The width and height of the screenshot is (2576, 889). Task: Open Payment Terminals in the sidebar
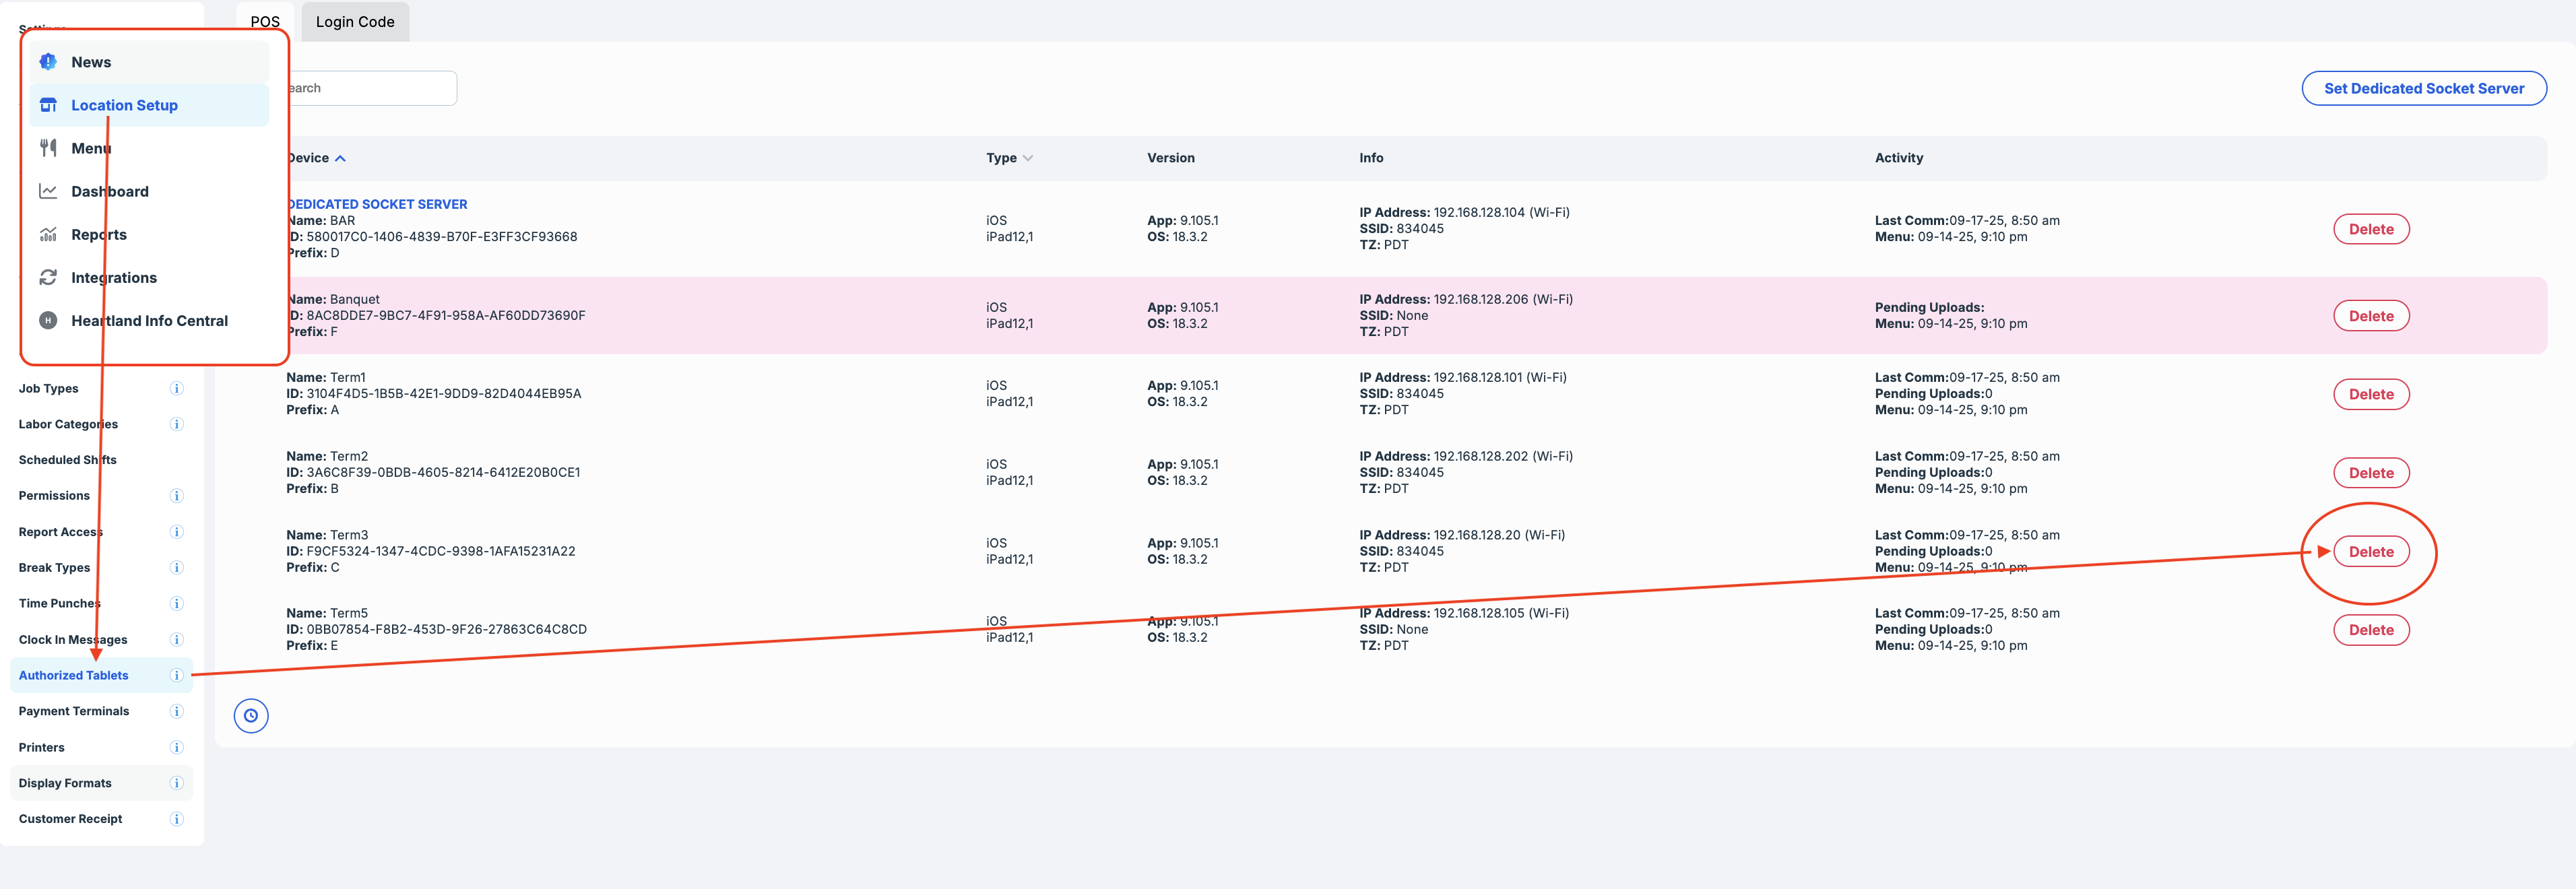(74, 711)
